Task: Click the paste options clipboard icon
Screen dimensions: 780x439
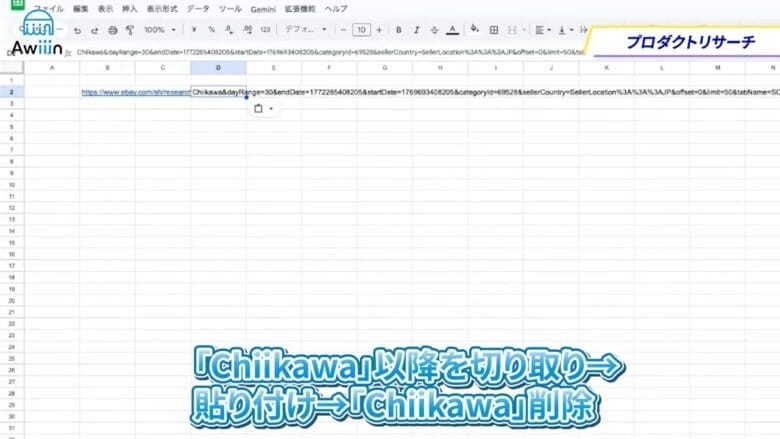Action: pos(258,108)
